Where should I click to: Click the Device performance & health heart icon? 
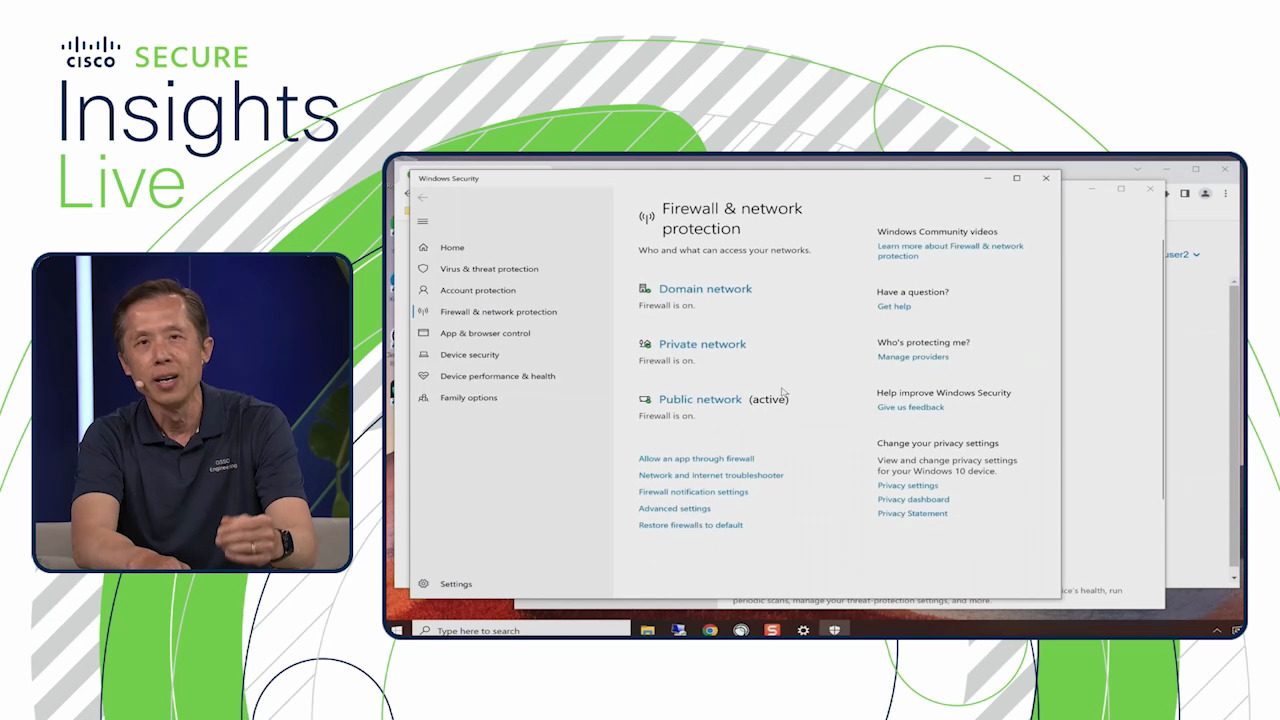click(423, 376)
